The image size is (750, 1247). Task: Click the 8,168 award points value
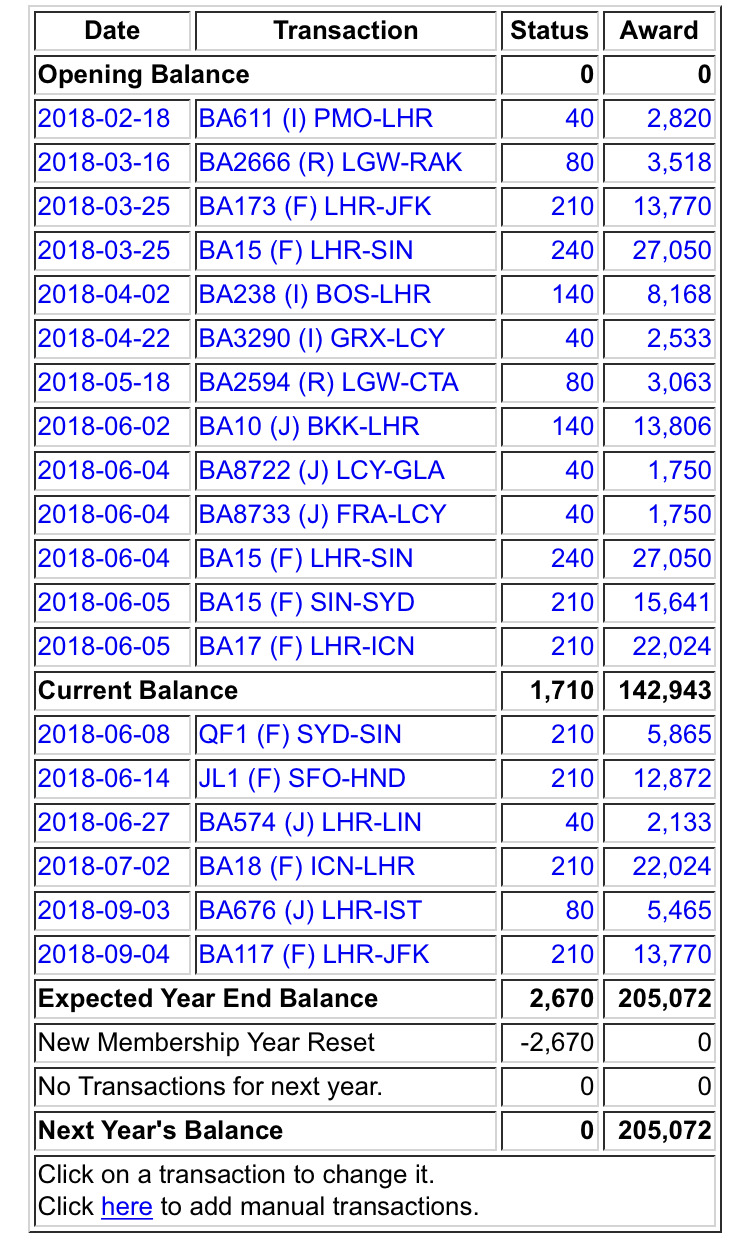[x=678, y=295]
